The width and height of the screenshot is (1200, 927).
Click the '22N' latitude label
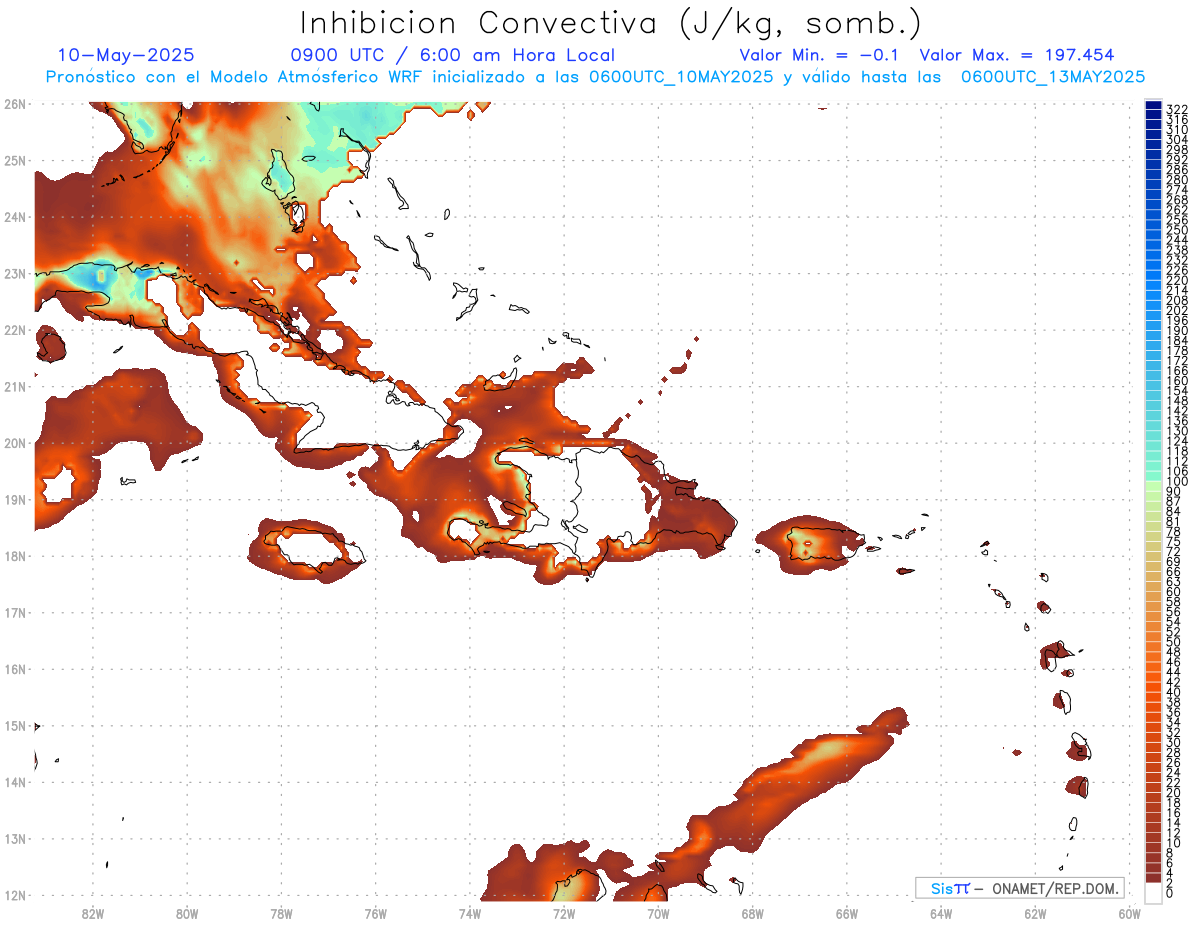[14, 330]
